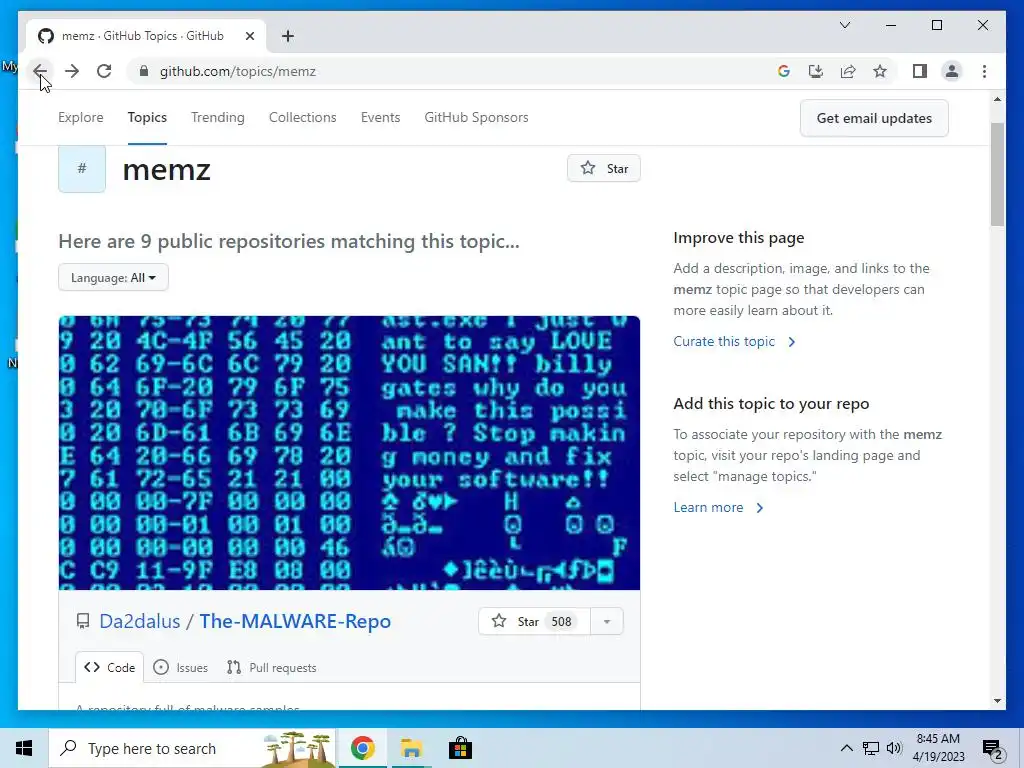Click the address bar URL field

[451, 71]
